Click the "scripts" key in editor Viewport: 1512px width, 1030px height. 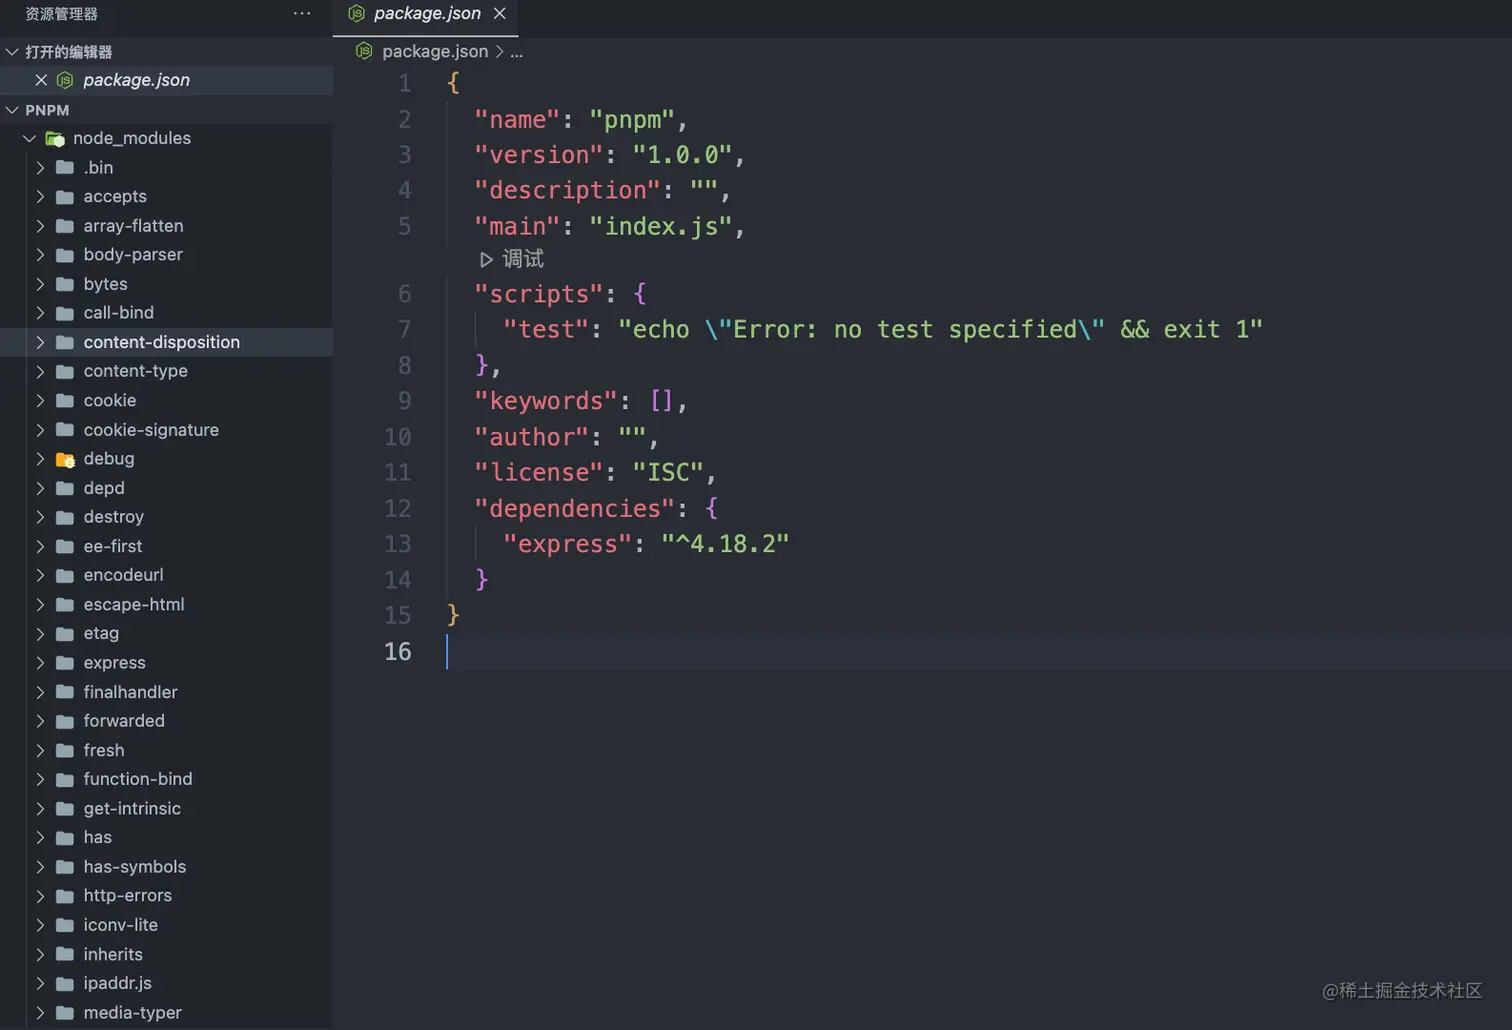539,294
